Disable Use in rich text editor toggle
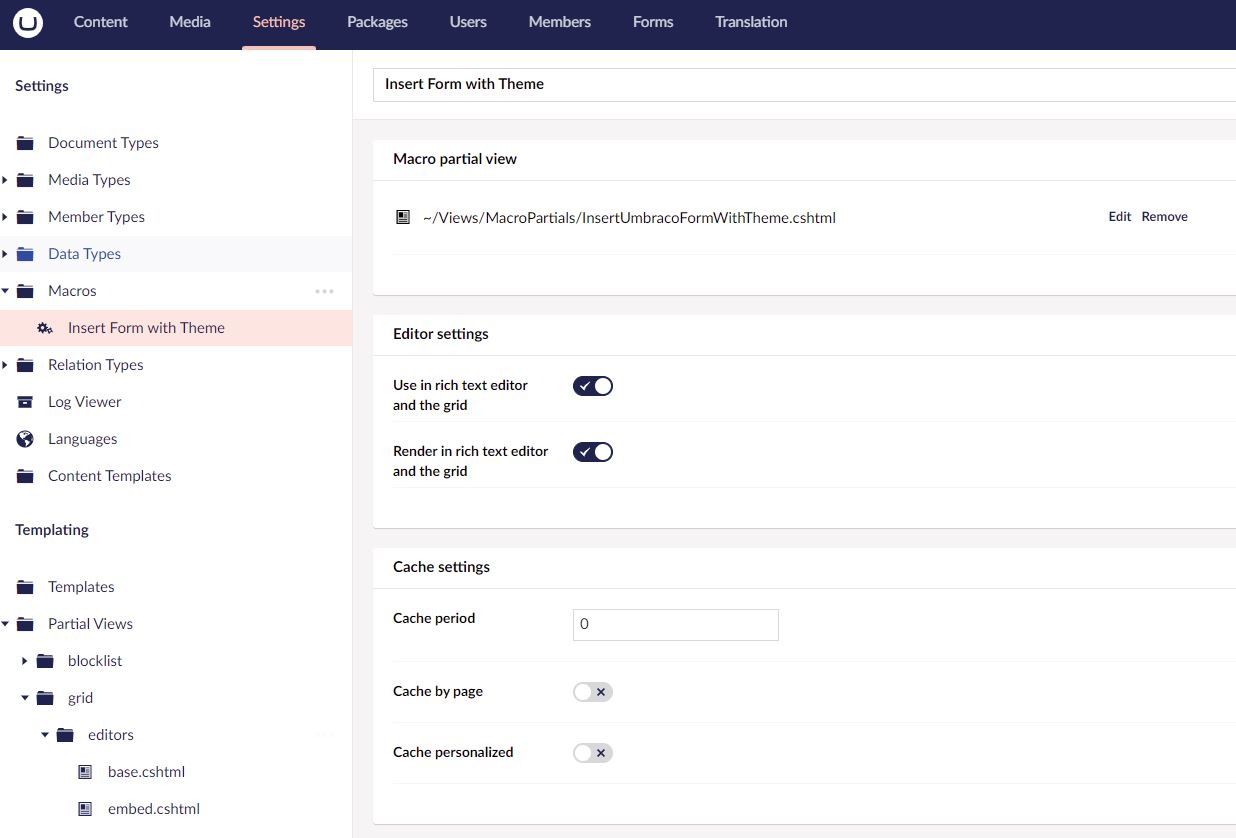 click(x=592, y=386)
